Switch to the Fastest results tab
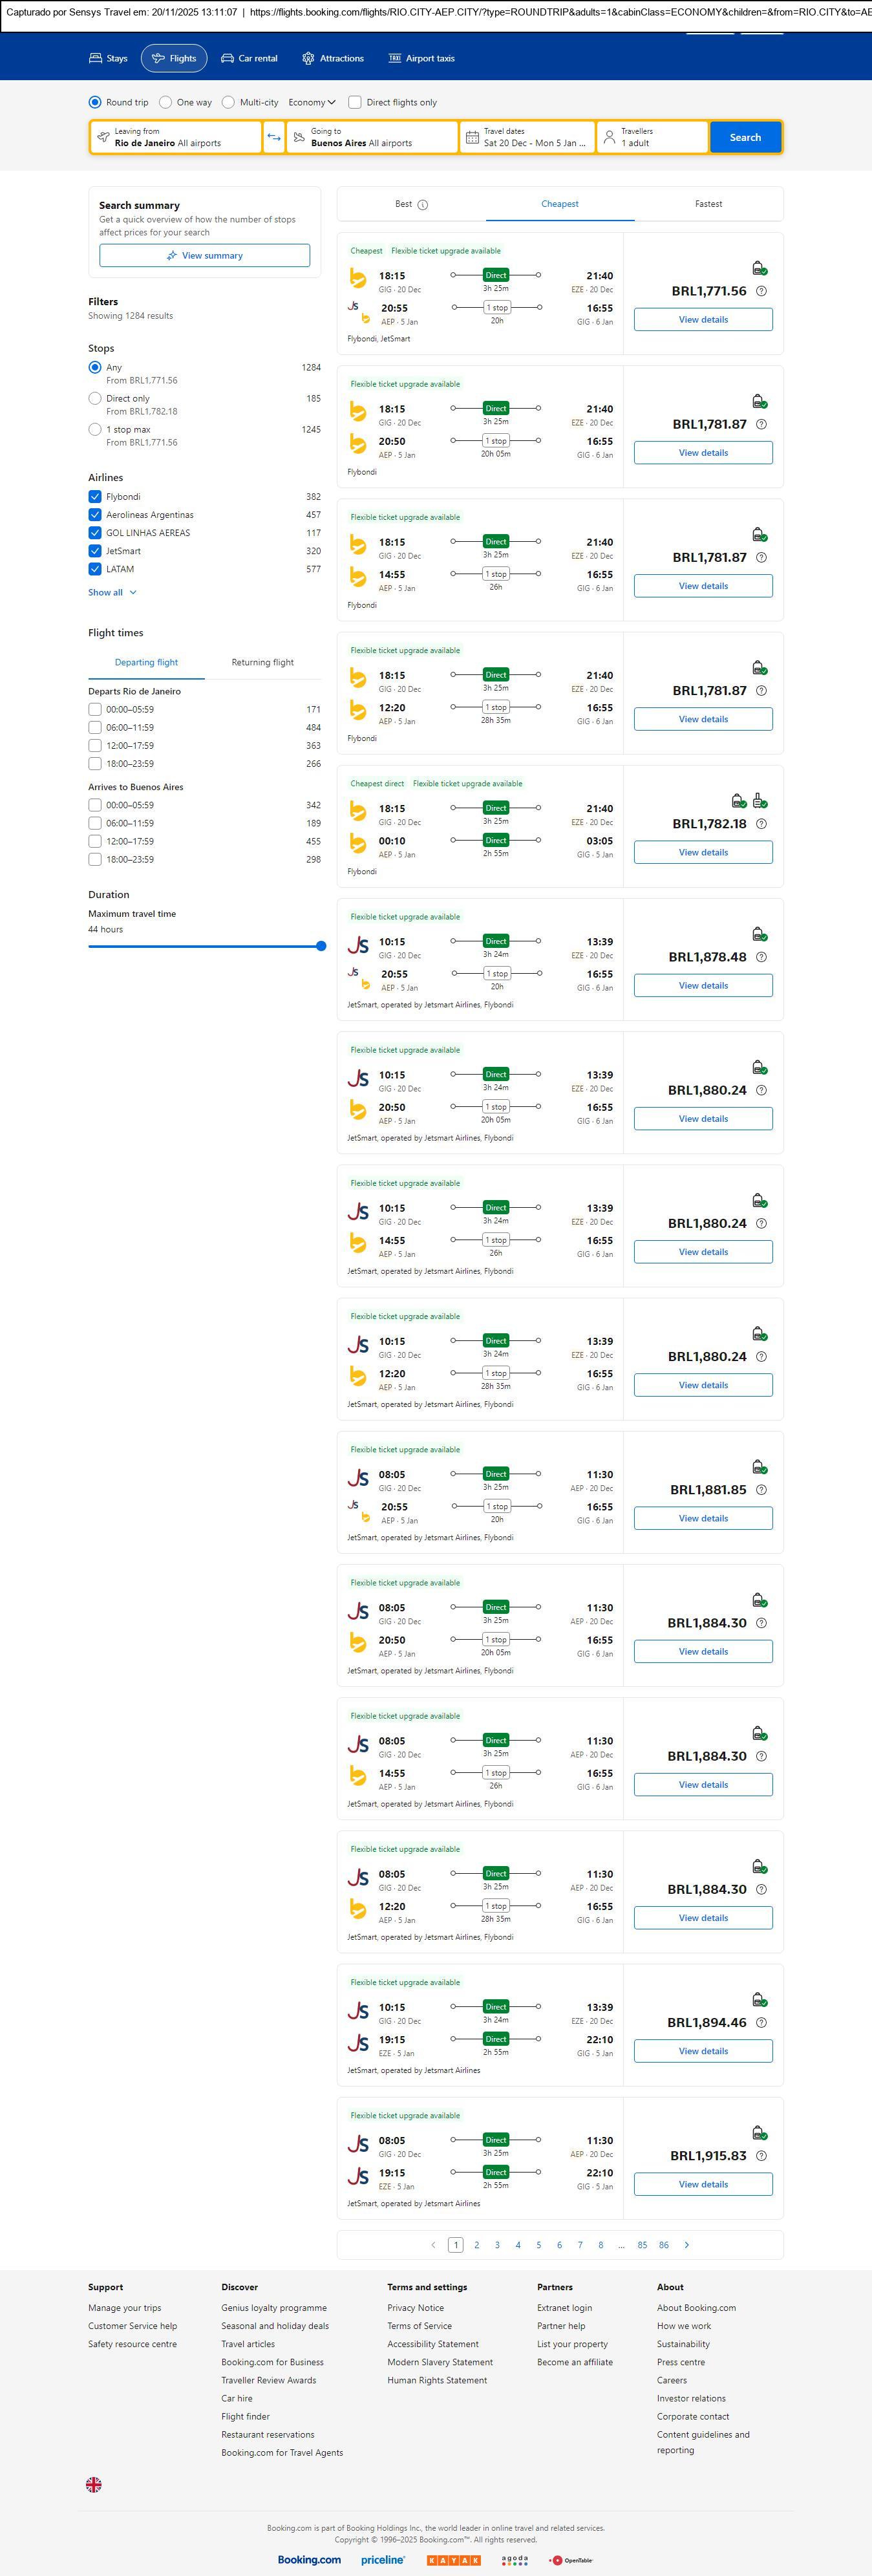This screenshot has width=872, height=2576. (x=708, y=204)
